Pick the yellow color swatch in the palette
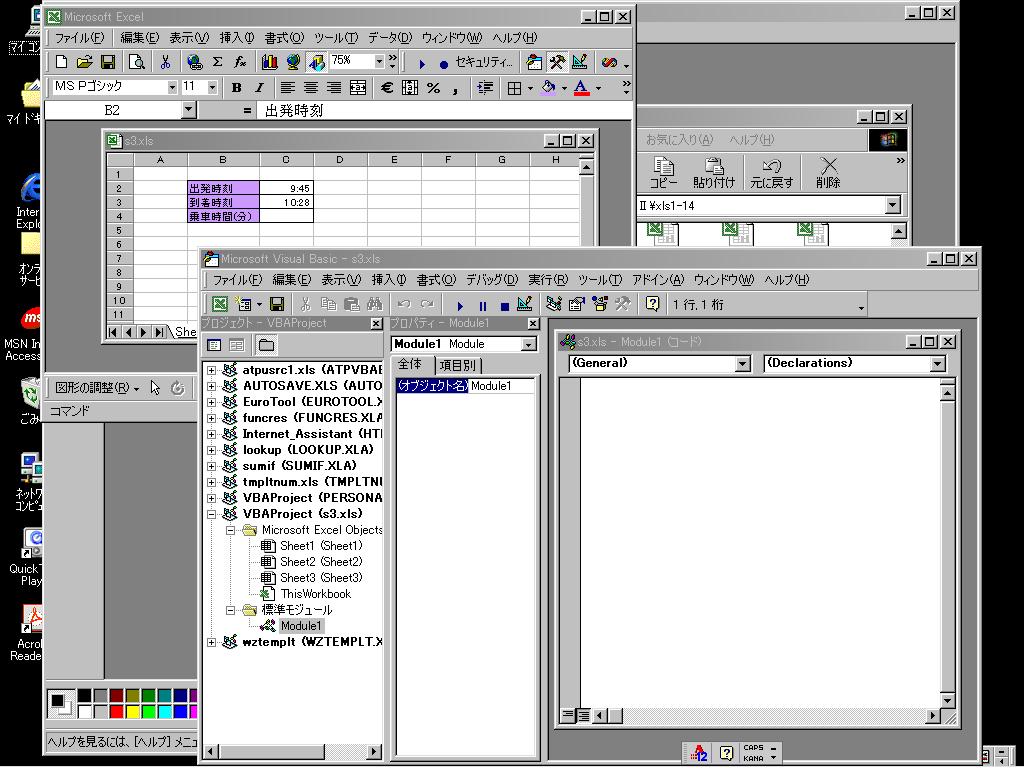1024x768 pixels. [x=133, y=711]
